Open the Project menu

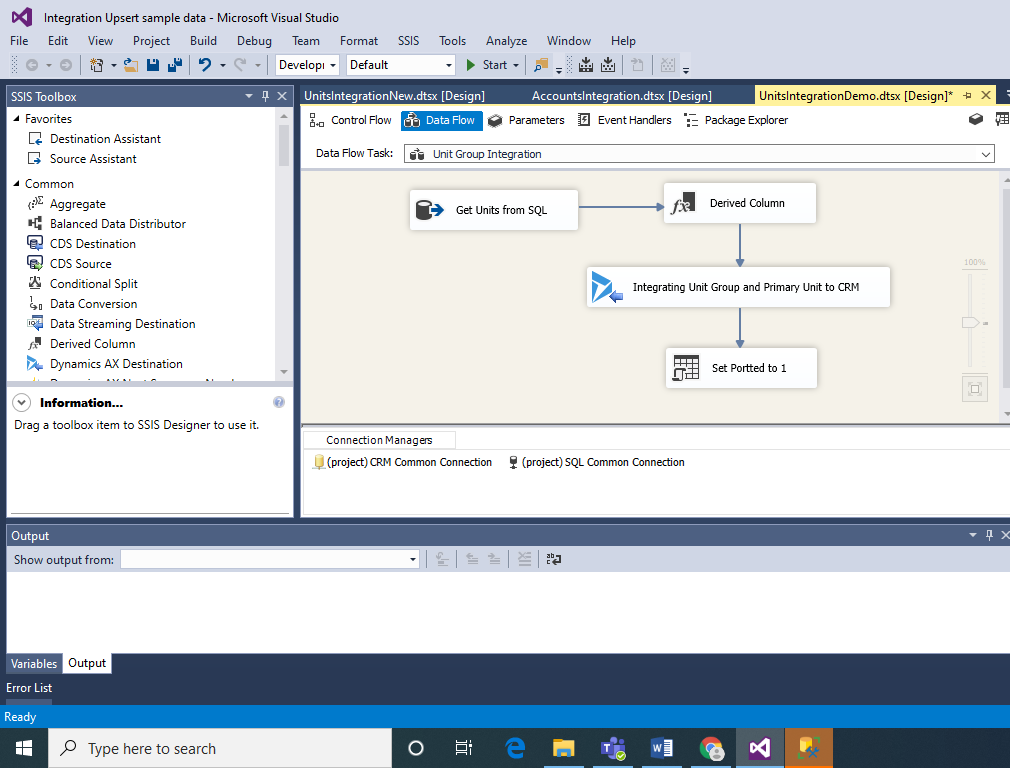pos(151,41)
